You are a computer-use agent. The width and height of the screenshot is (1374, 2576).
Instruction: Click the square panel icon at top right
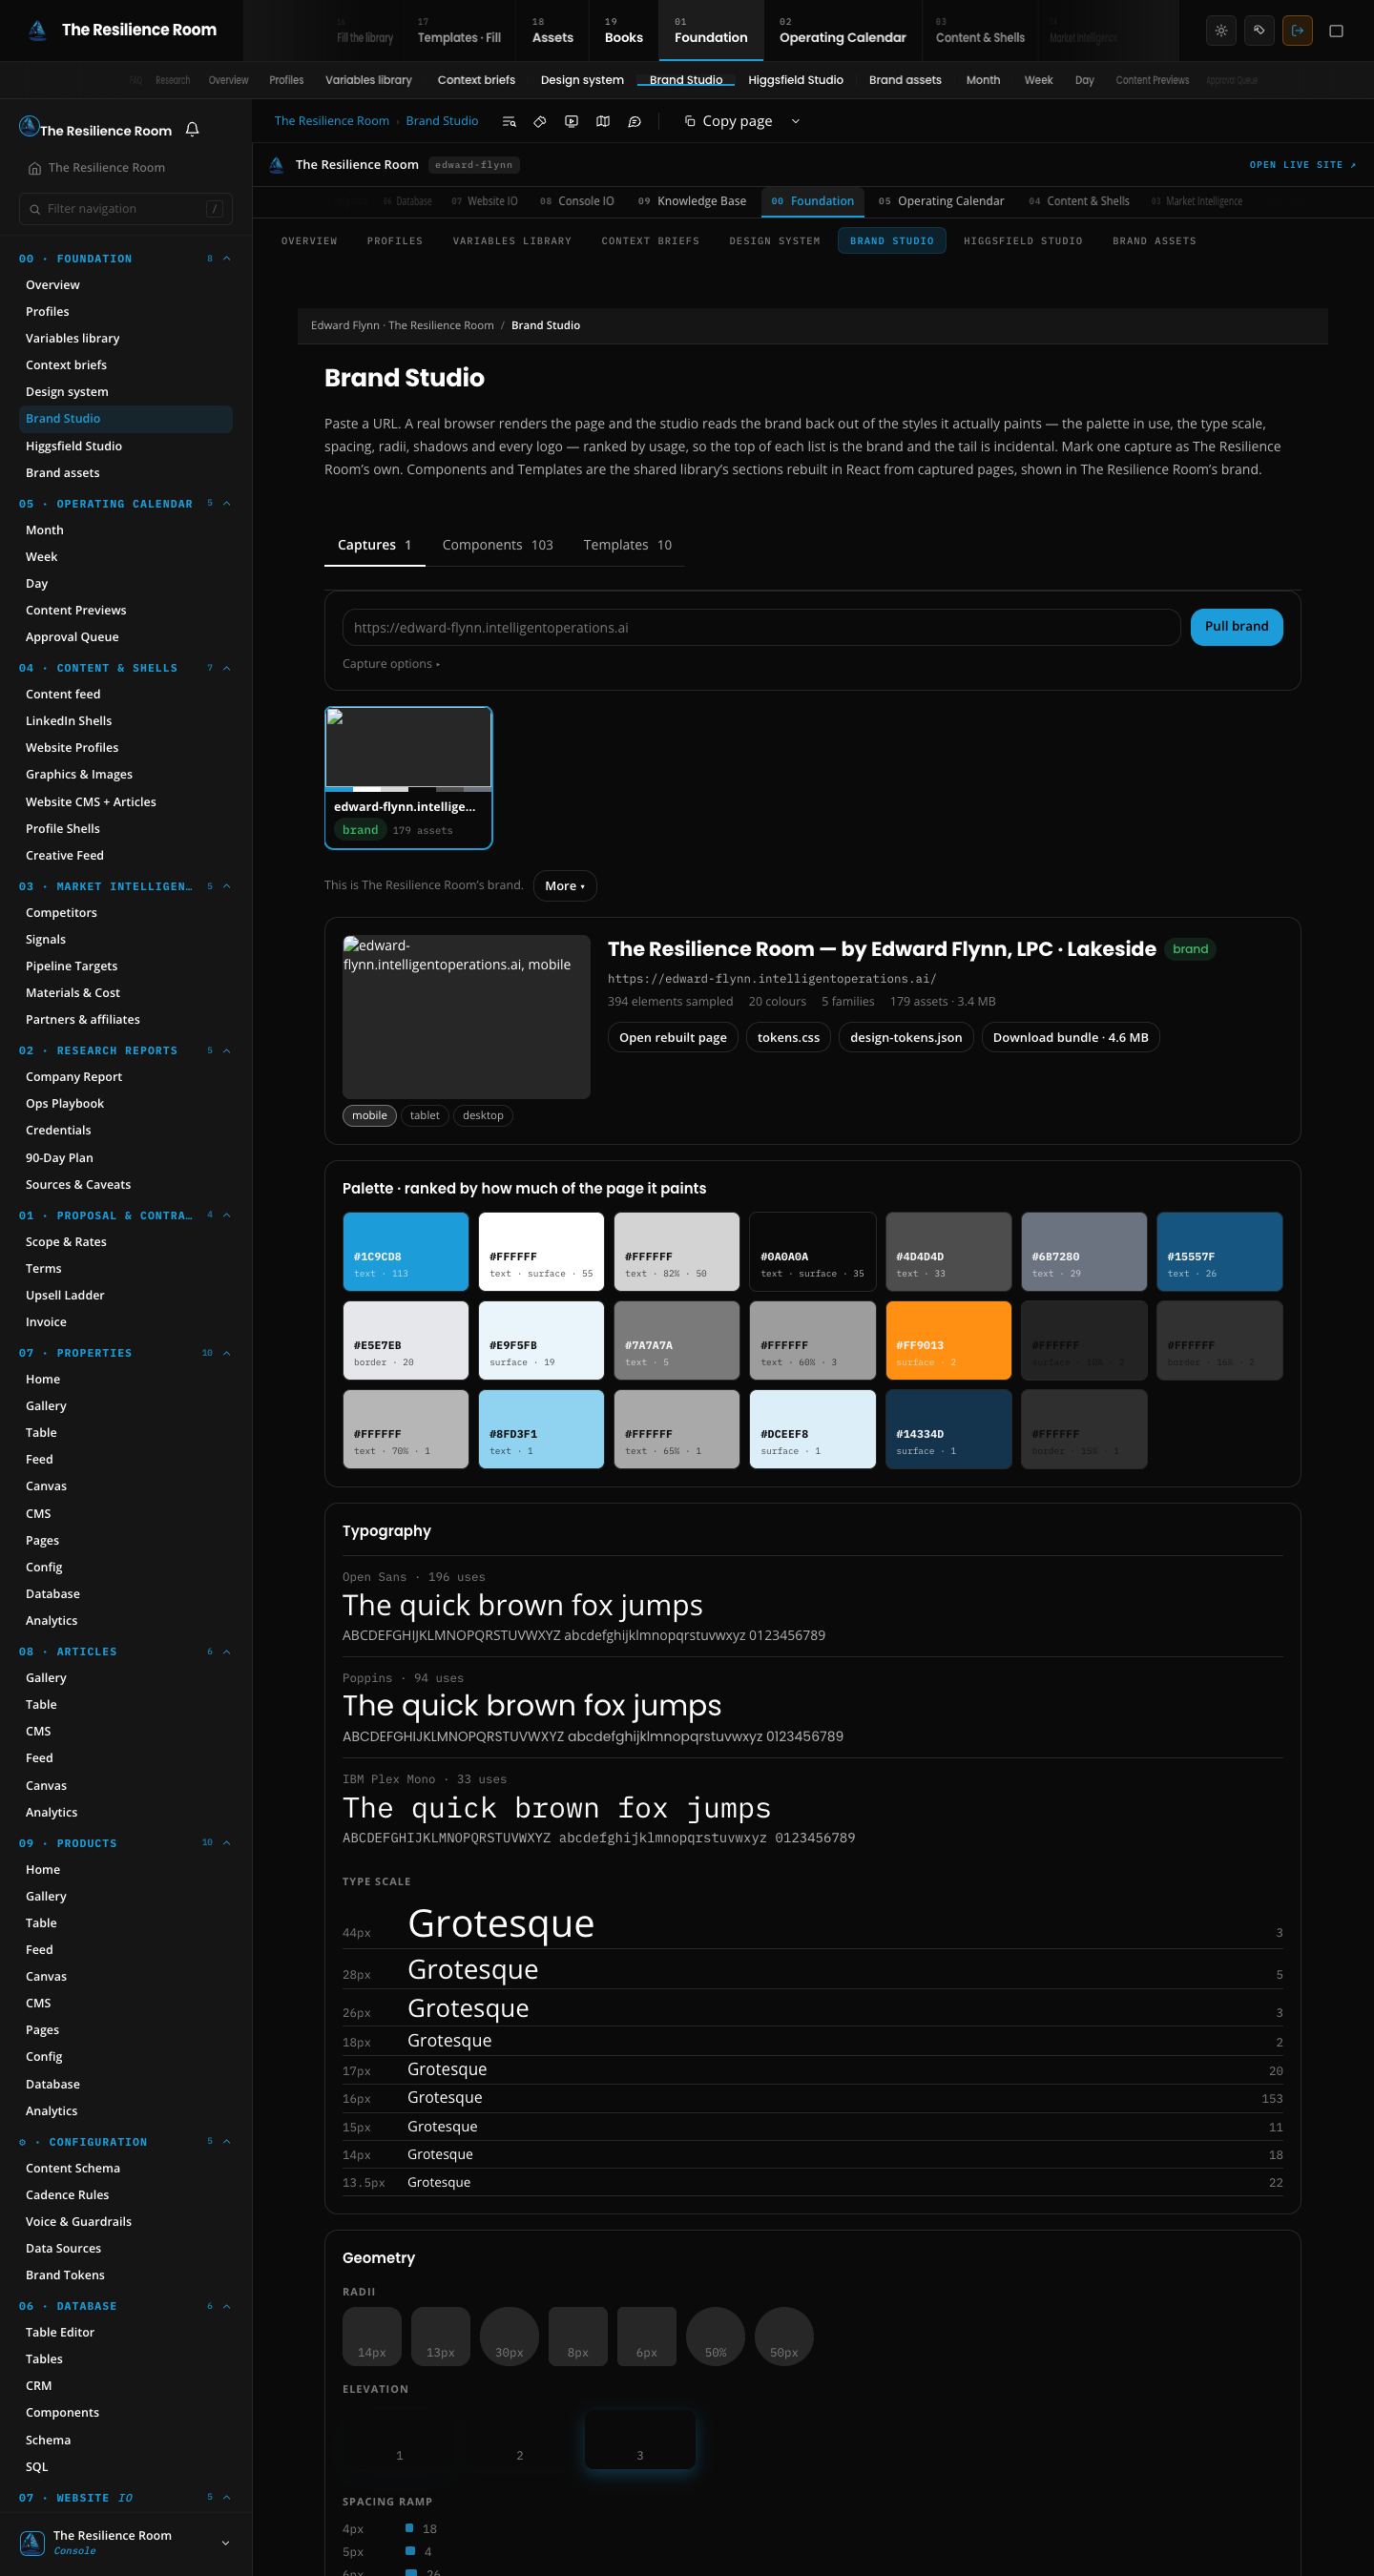click(x=1336, y=30)
